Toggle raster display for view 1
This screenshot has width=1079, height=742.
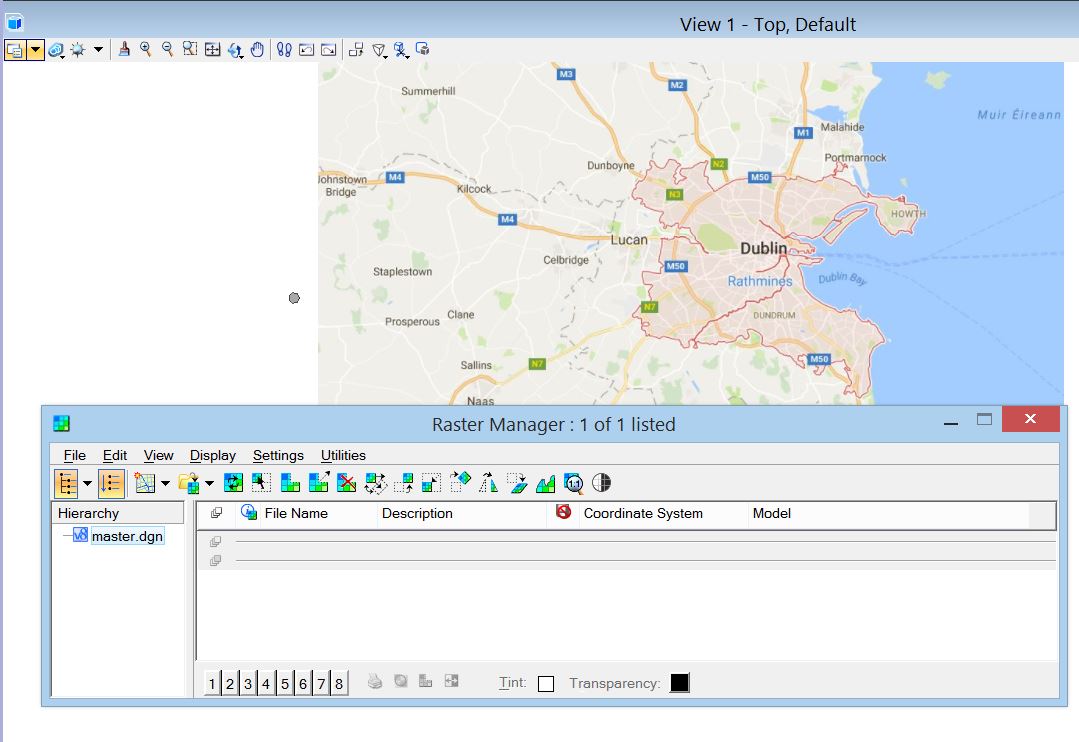(x=213, y=683)
